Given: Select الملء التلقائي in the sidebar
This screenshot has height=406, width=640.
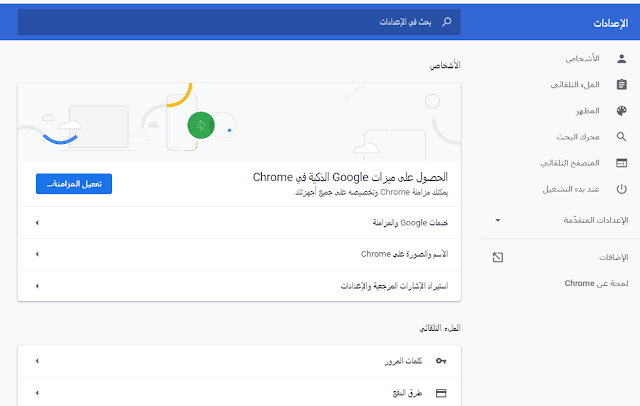Looking at the screenshot, I should [x=575, y=84].
